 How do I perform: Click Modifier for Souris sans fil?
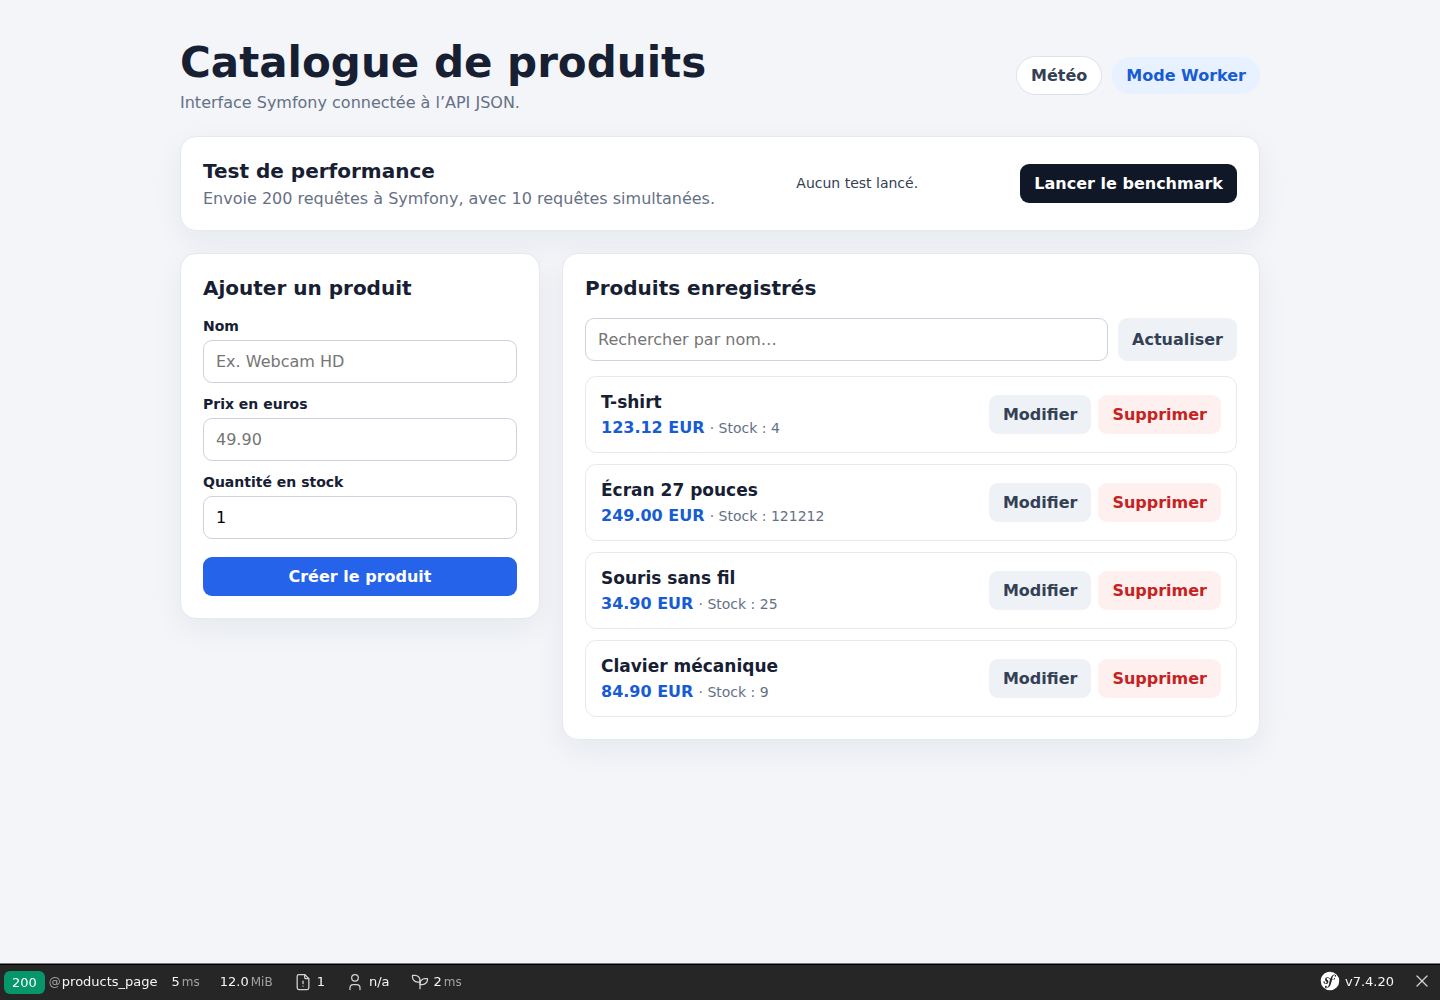[1040, 590]
